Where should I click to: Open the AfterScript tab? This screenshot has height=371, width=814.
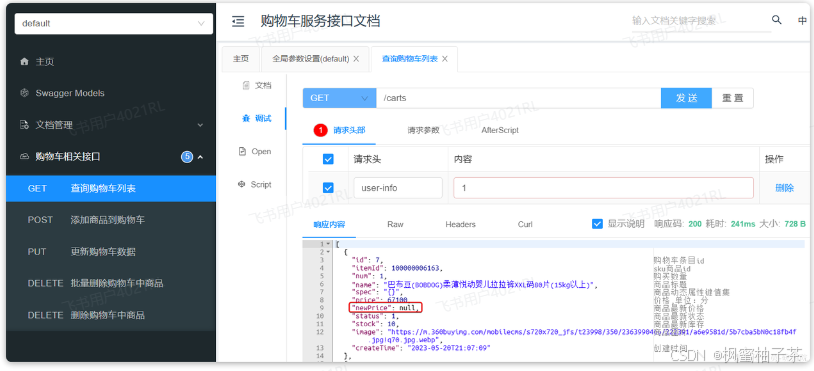[x=500, y=130]
